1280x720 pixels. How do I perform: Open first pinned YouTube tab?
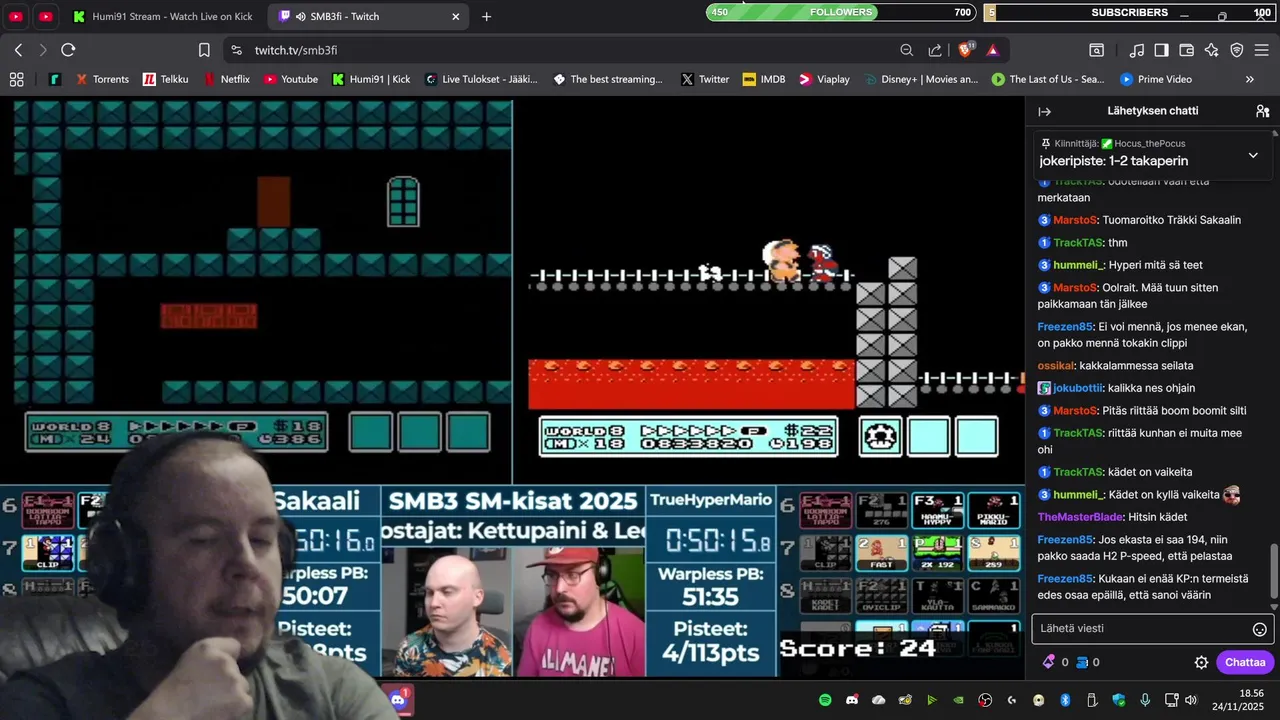pos(17,16)
